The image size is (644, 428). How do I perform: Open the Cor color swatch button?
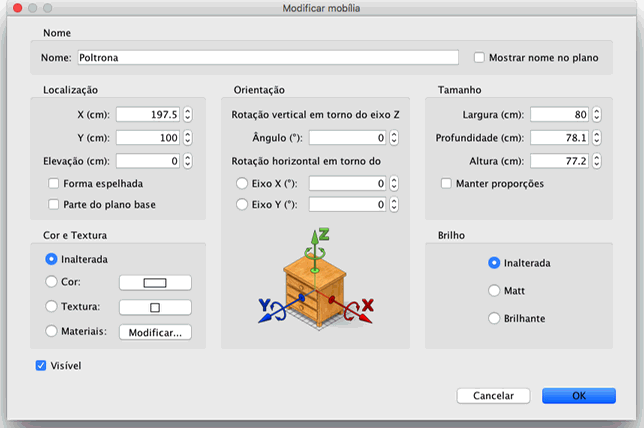coord(155,283)
